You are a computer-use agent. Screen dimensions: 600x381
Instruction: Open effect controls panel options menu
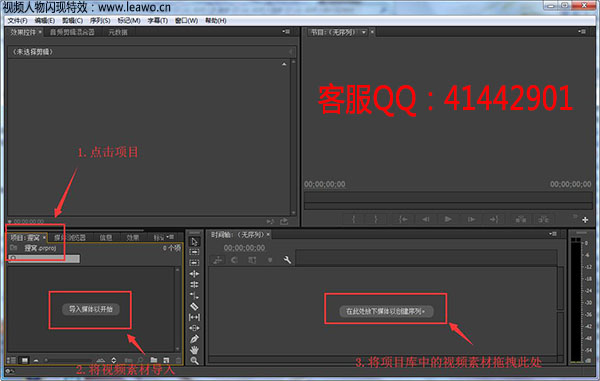(286, 32)
